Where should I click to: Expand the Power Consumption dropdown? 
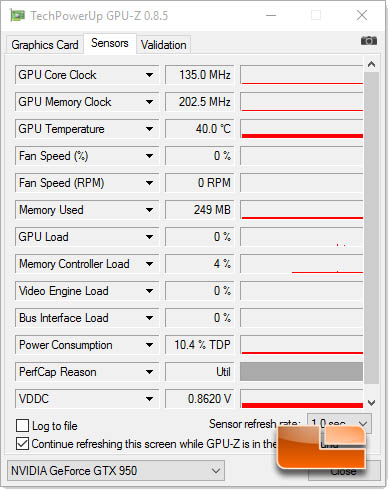click(149, 345)
